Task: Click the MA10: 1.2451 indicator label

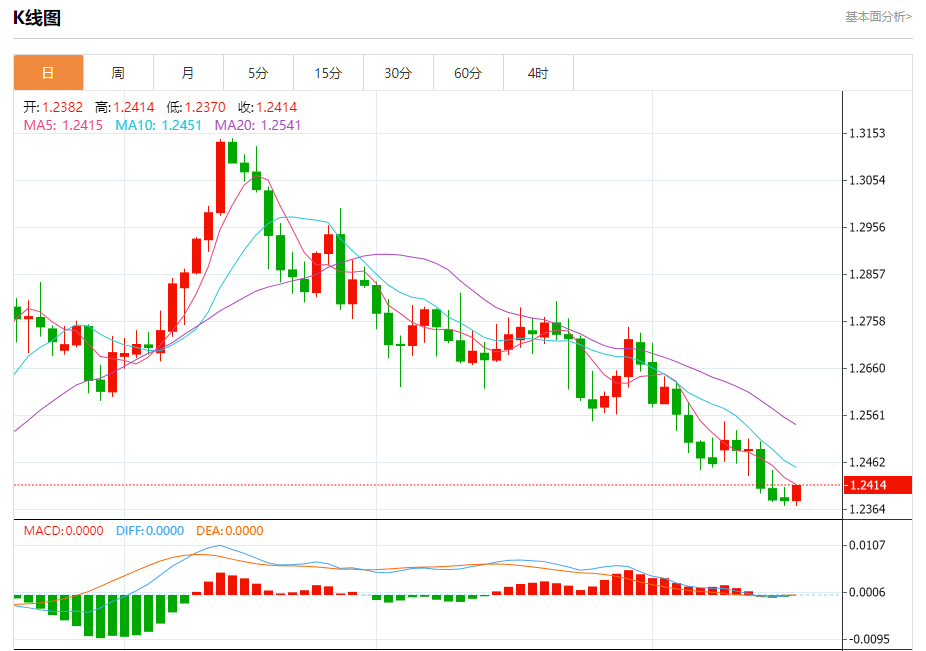Action: (x=158, y=125)
